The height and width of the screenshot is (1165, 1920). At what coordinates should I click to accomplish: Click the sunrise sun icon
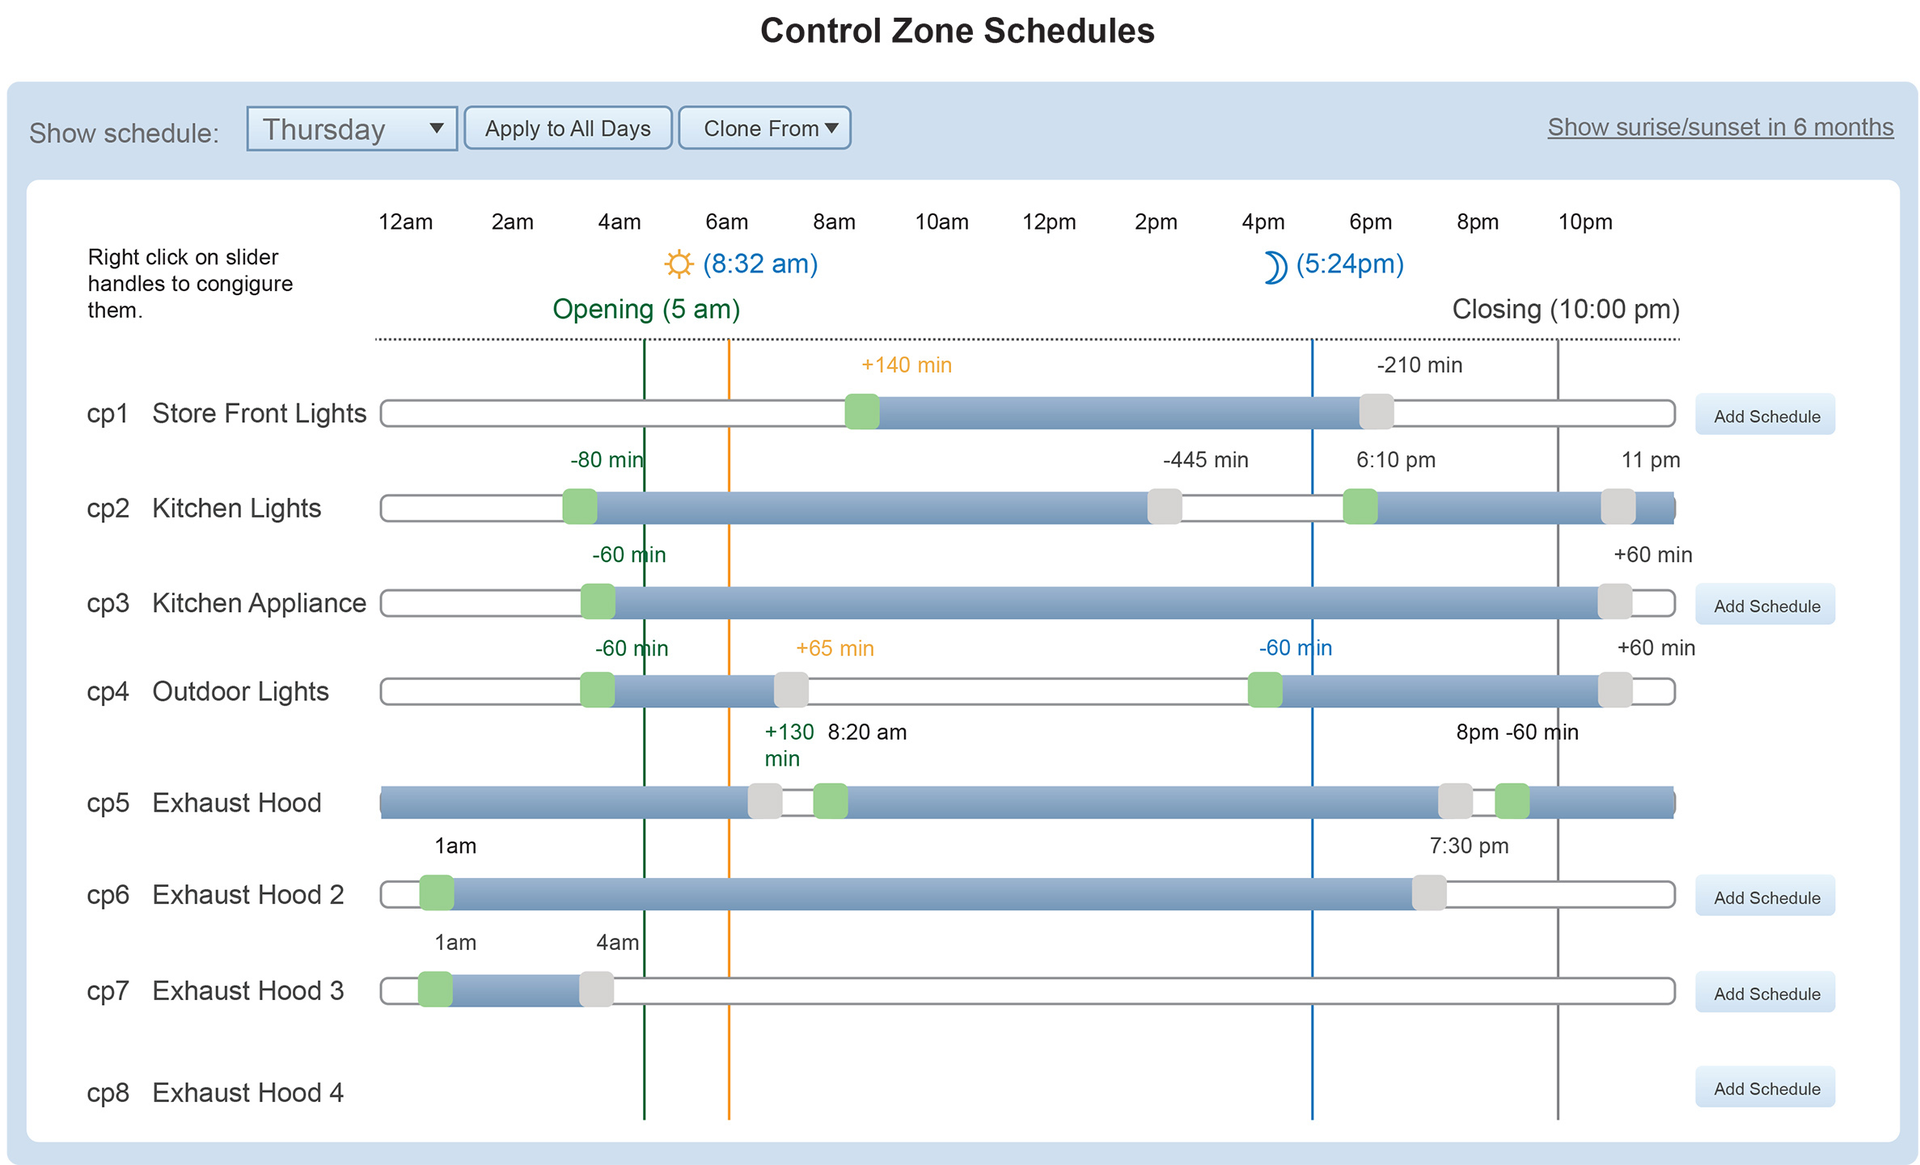click(678, 264)
